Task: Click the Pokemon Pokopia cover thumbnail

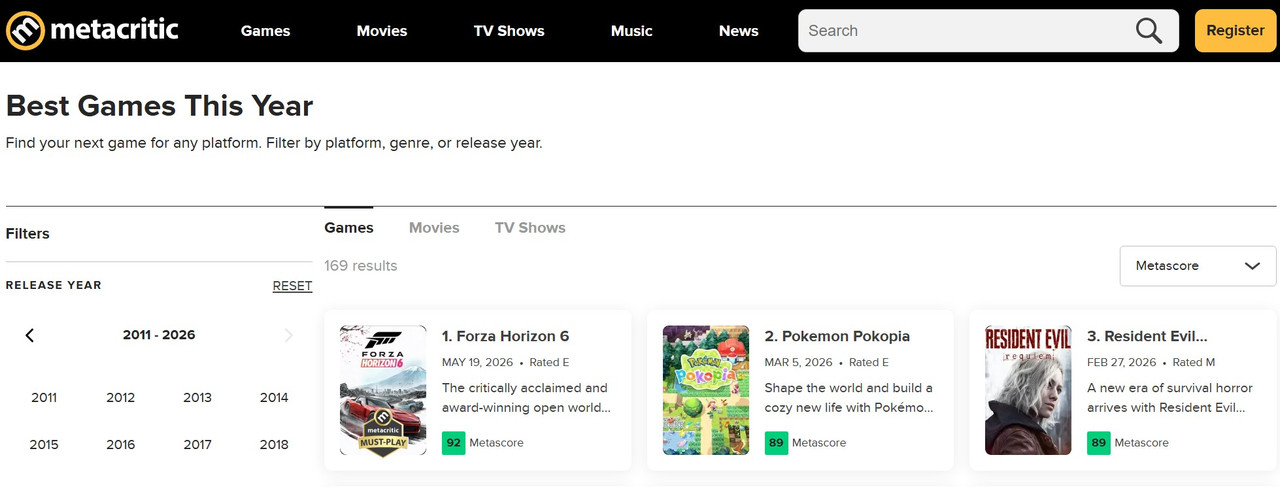Action: tap(706, 390)
